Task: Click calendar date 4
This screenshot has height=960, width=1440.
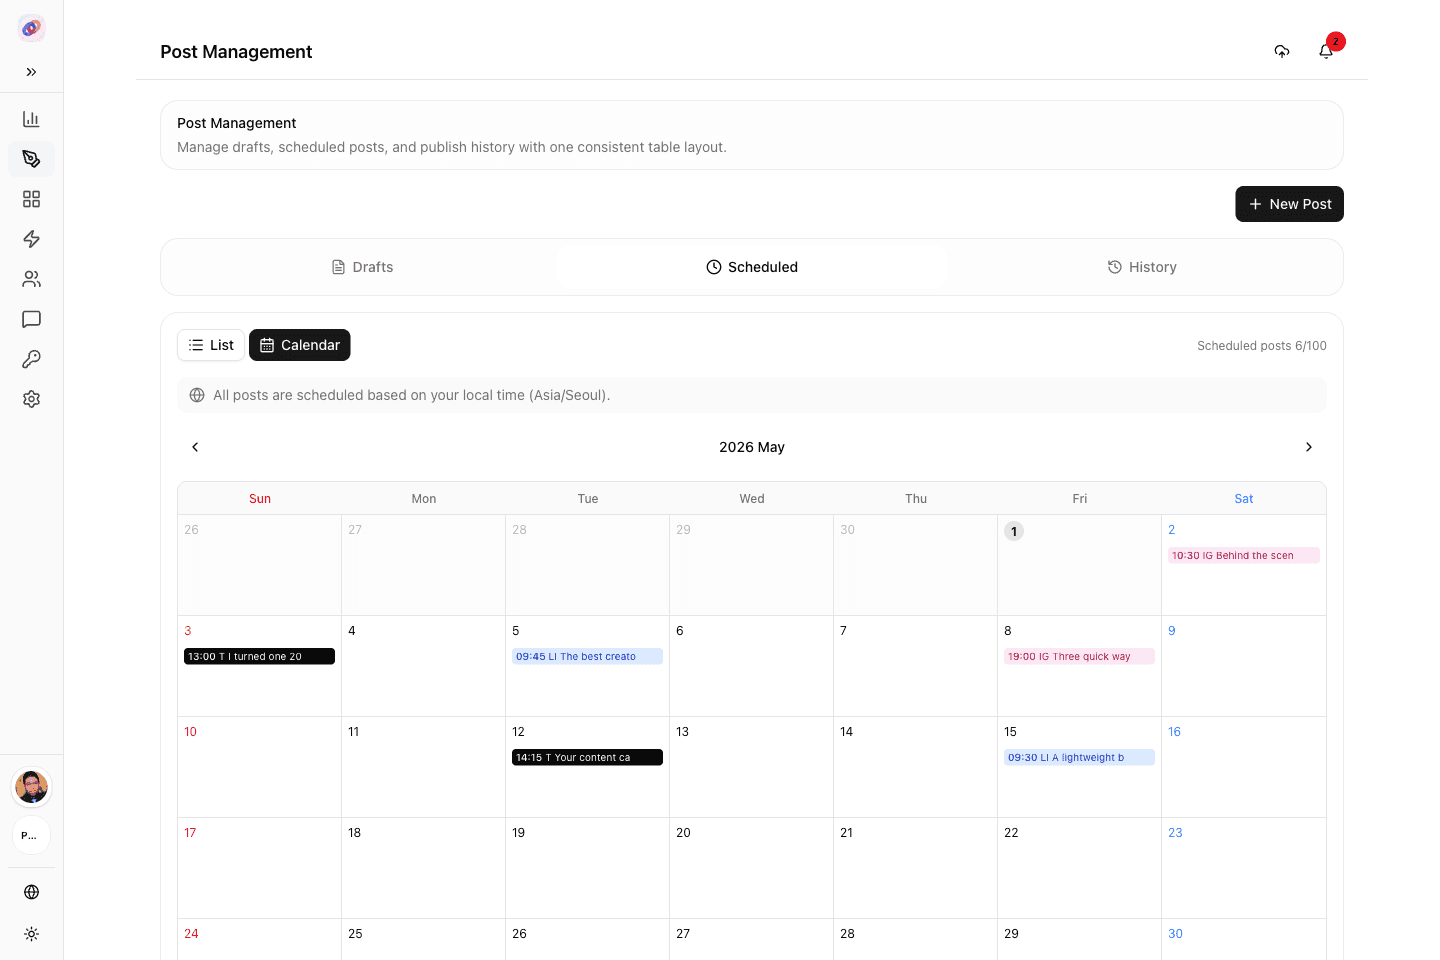Action: tap(352, 631)
